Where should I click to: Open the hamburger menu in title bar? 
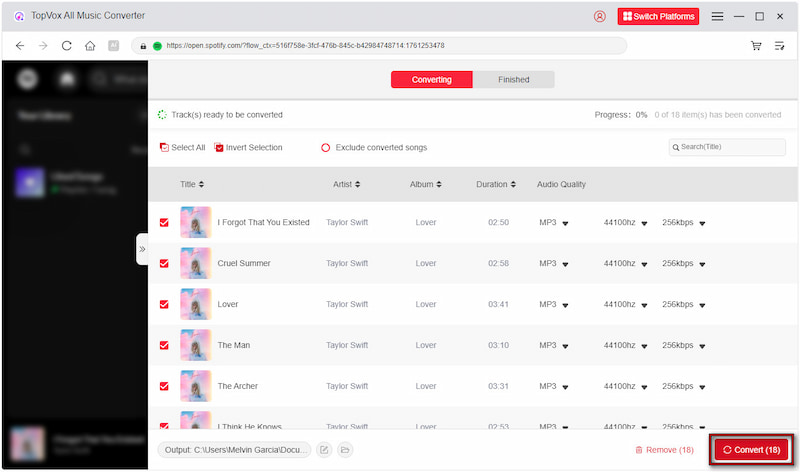tap(717, 17)
